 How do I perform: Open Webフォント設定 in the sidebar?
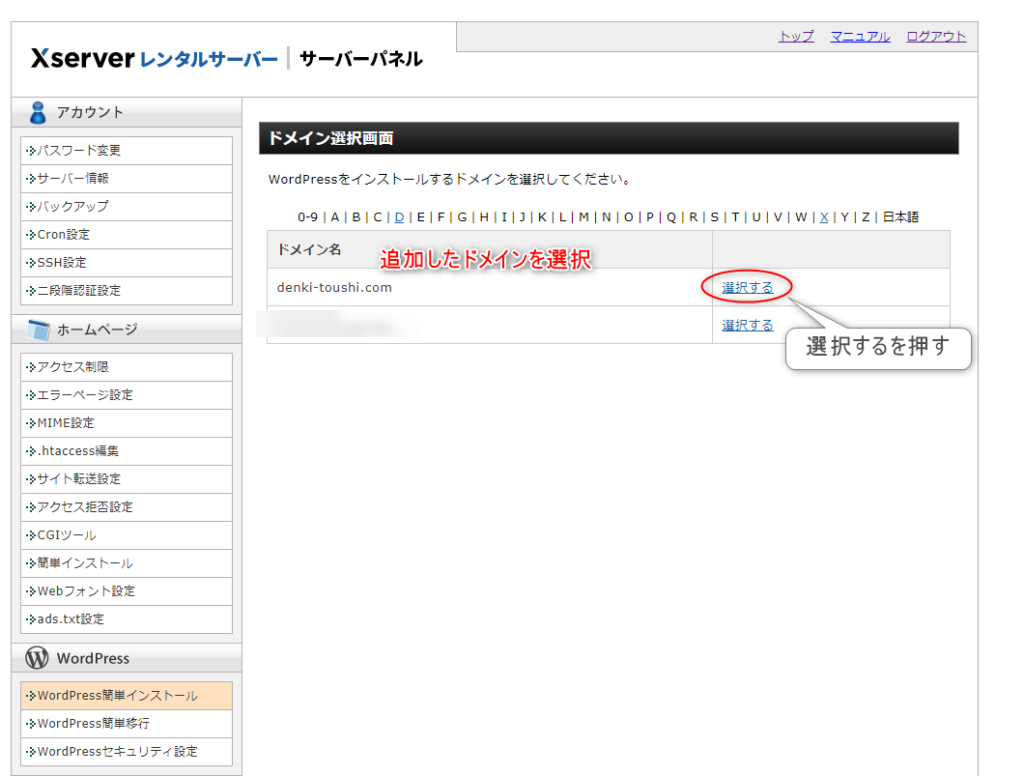click(127, 591)
